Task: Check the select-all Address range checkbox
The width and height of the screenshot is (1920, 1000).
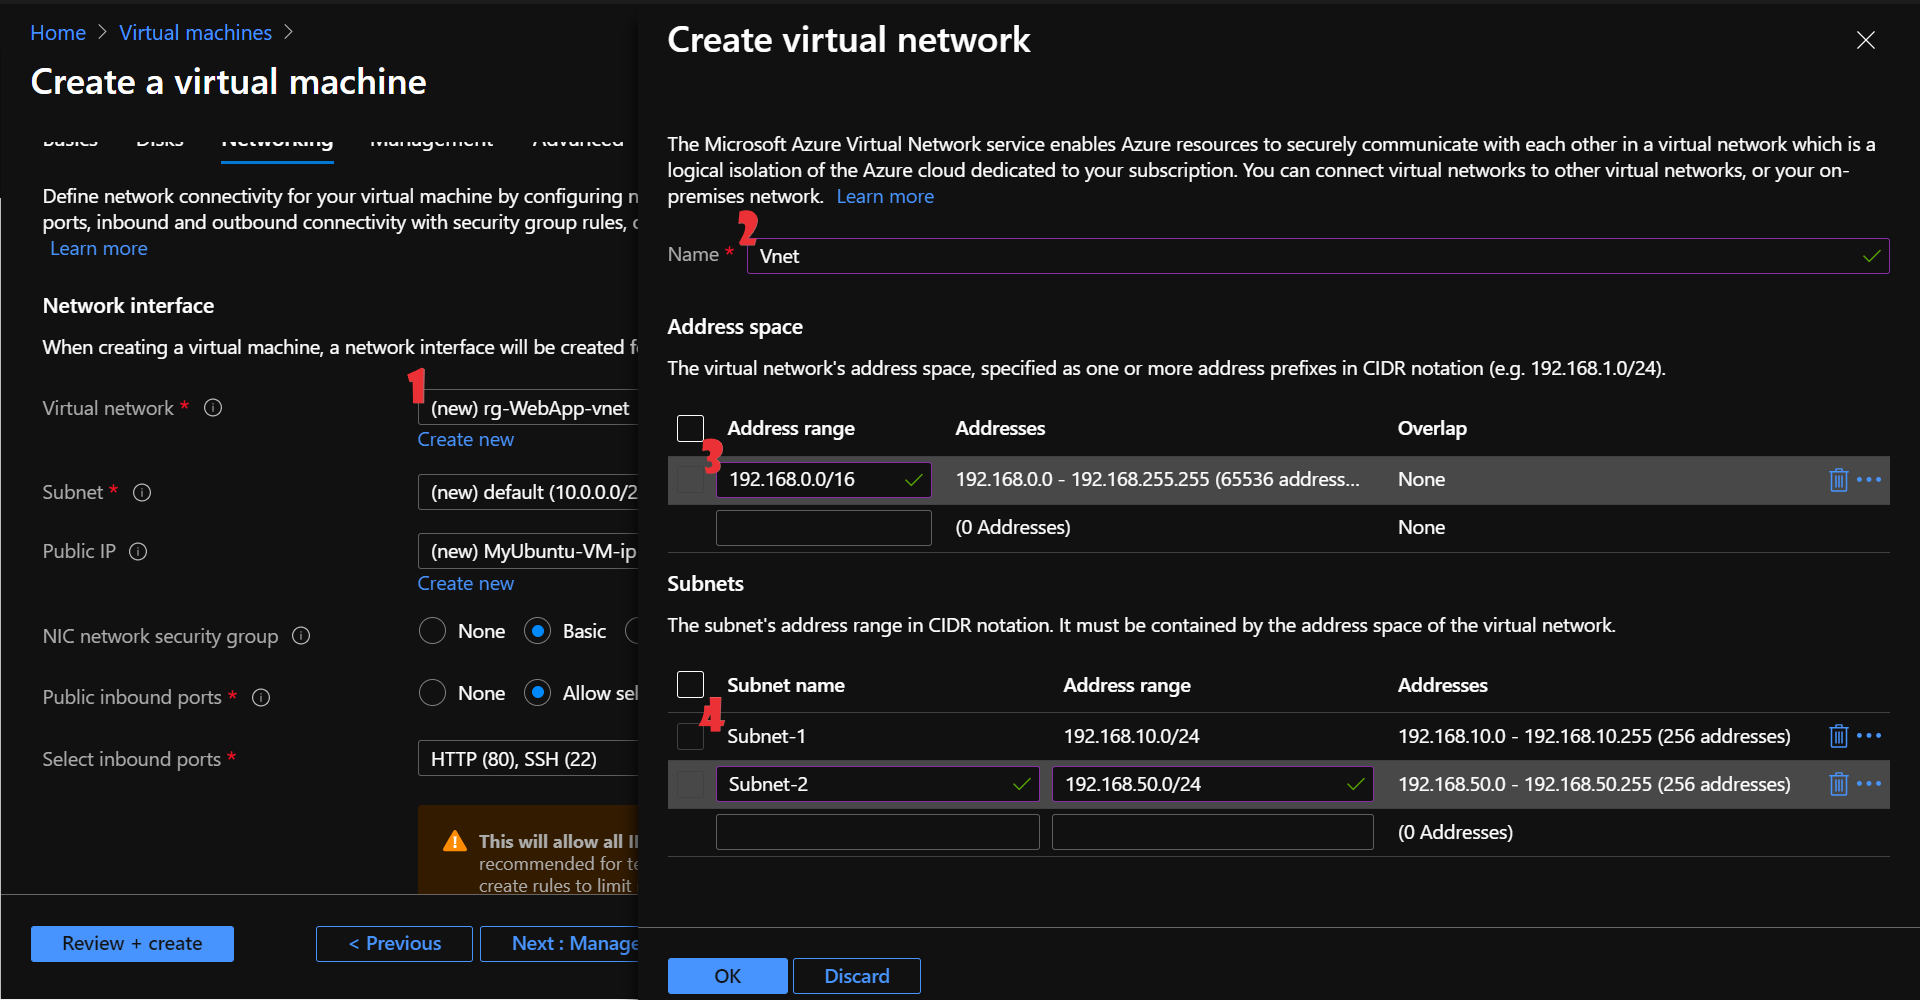Action: [x=690, y=429]
